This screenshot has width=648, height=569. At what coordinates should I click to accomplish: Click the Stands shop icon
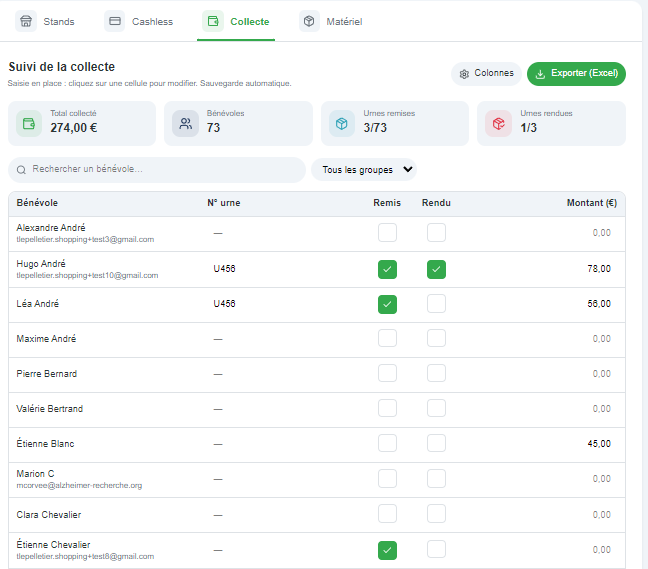click(26, 21)
